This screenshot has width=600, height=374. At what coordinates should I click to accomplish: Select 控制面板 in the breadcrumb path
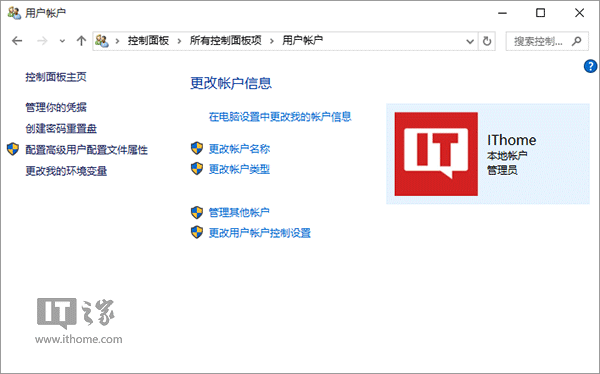[x=148, y=41]
